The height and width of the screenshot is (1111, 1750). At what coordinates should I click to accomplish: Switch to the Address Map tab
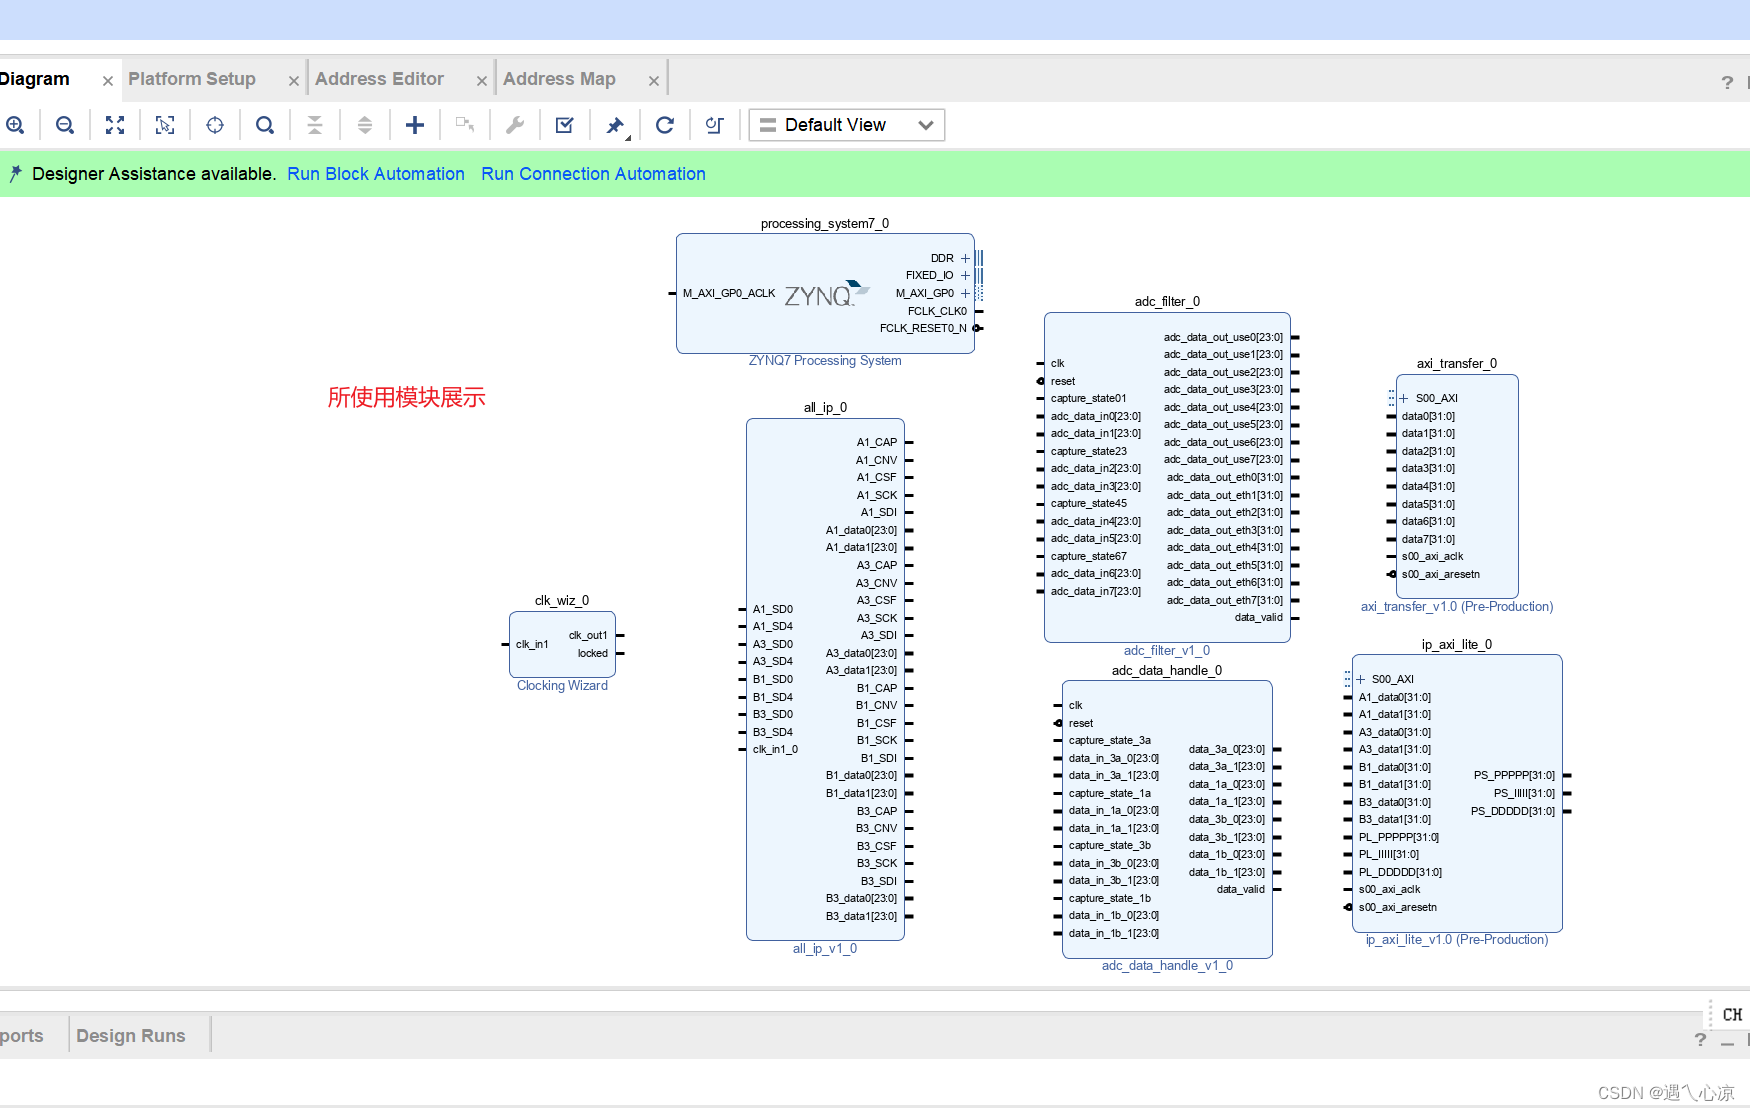559,79
